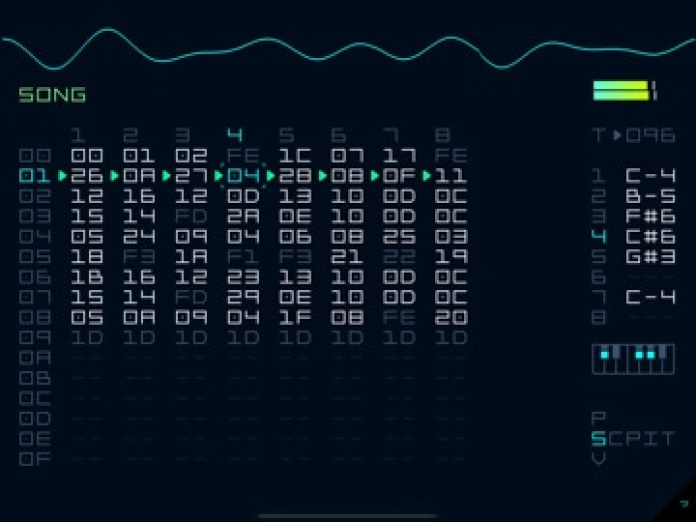Select chain 1B in row 06
Viewport: 696px width, 522px height.
87,277
